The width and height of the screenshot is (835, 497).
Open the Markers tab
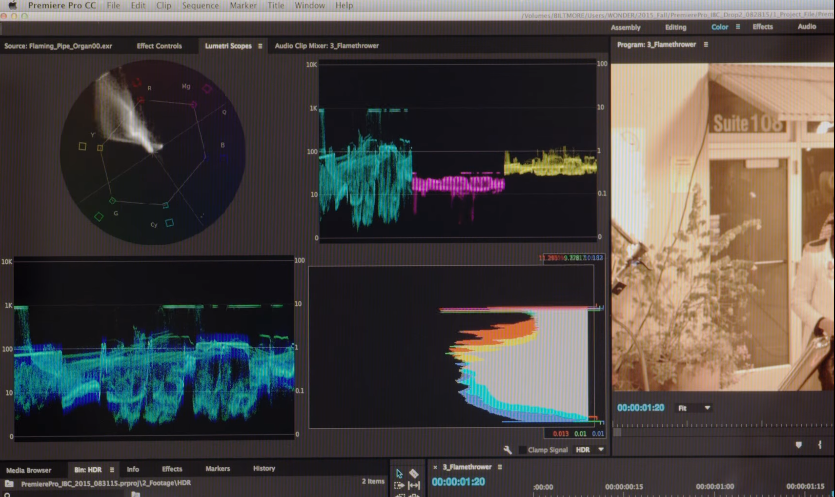coord(218,469)
